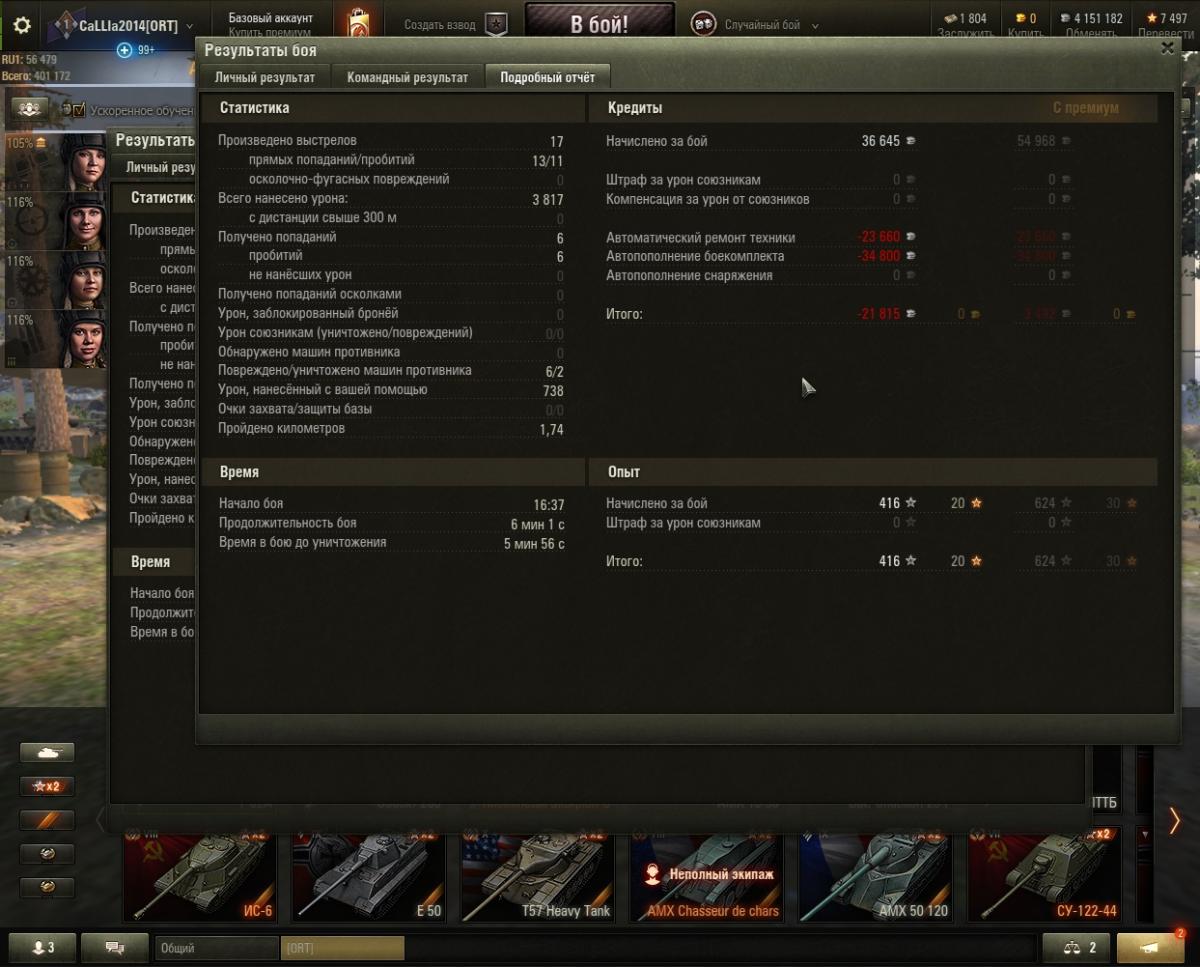Click Повреждено/уничтожено машин value 6/2
Image resolution: width=1200 pixels, height=967 pixels.
[554, 371]
